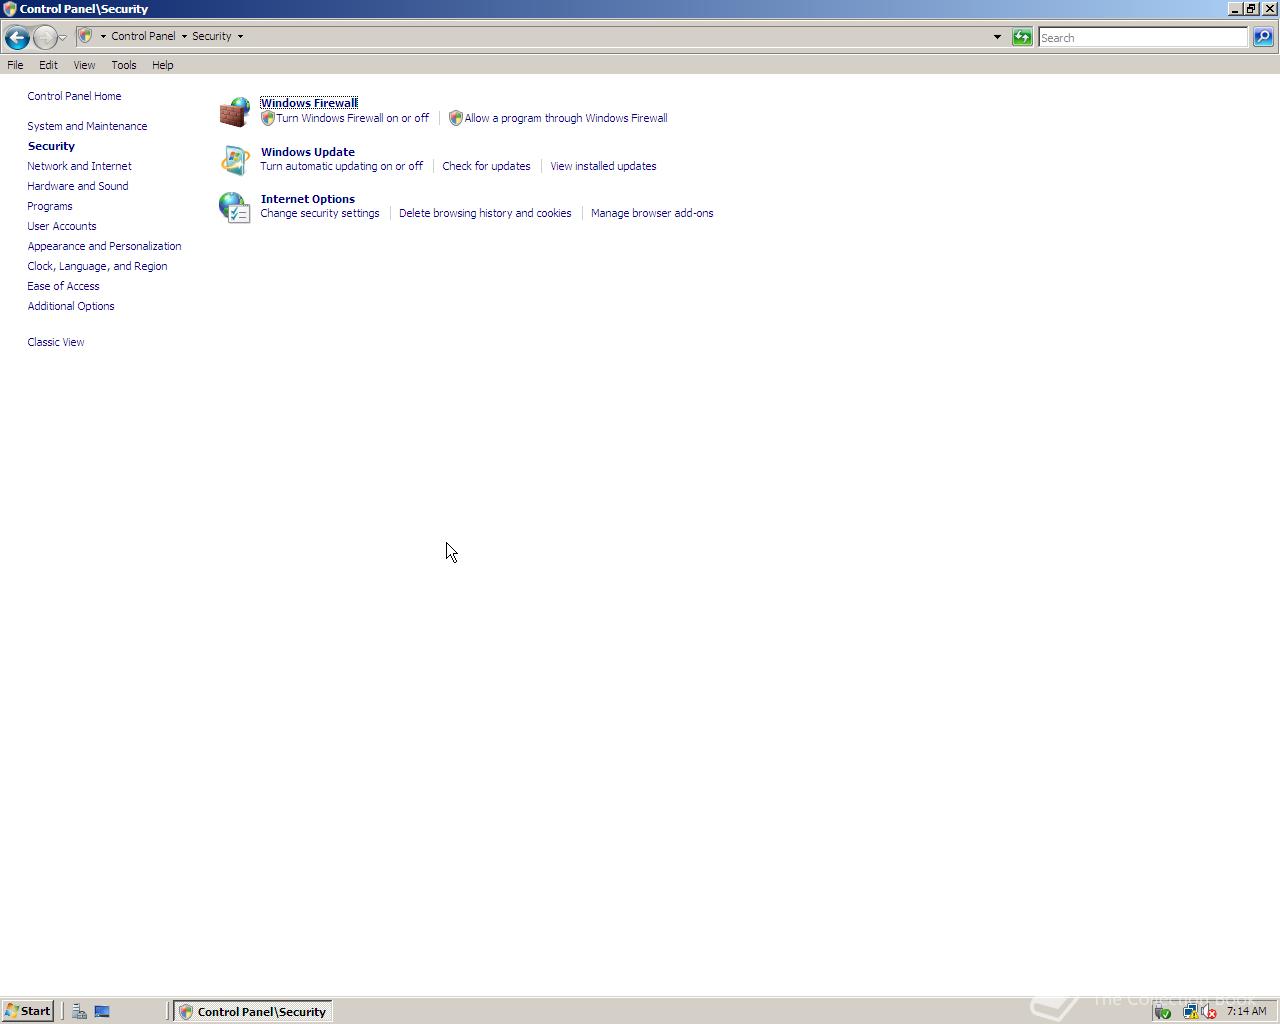Open the Internet Options globe icon
Viewport: 1280px width, 1024px height.
235,208
